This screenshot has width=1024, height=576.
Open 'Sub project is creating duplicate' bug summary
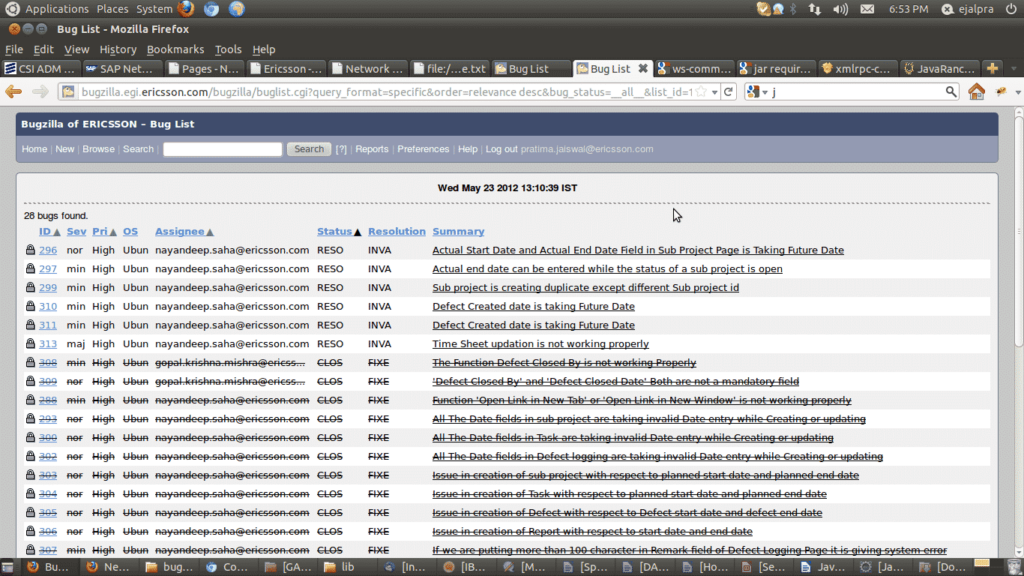point(586,287)
